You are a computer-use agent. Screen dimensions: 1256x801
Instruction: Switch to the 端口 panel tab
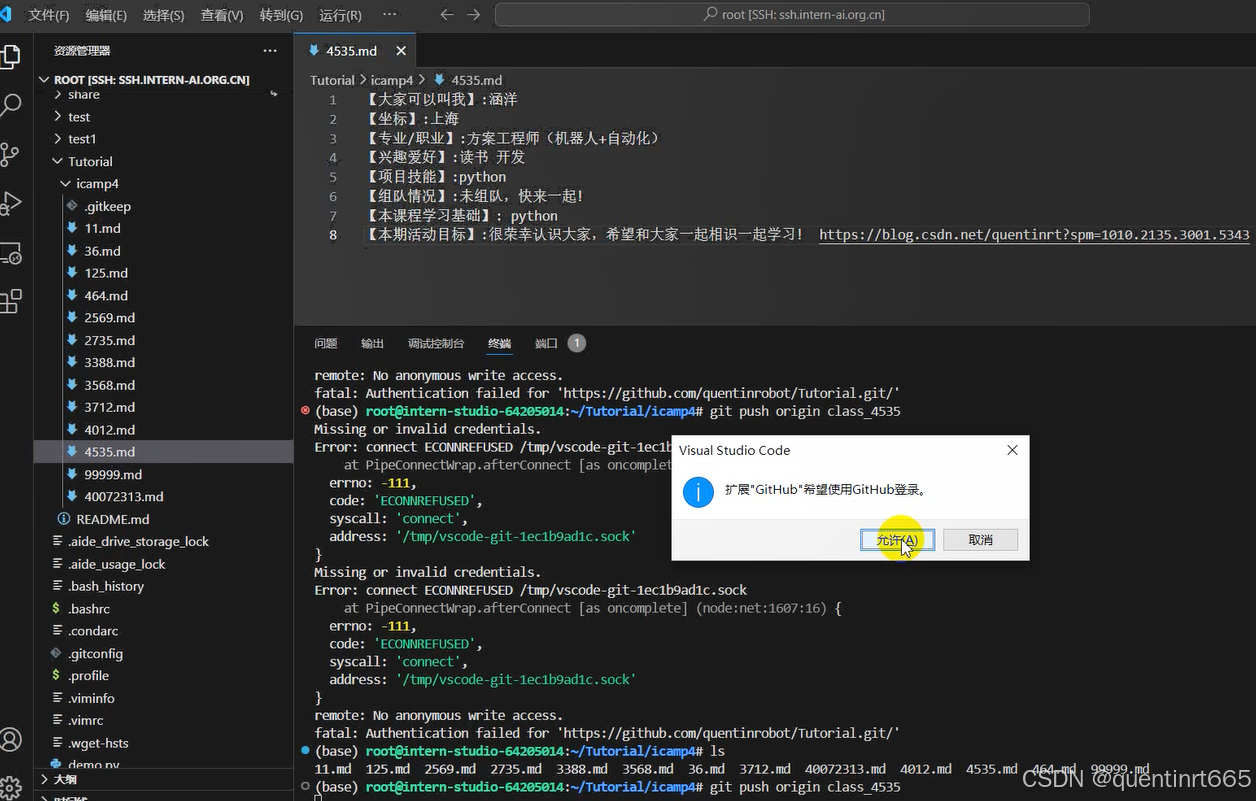546,343
